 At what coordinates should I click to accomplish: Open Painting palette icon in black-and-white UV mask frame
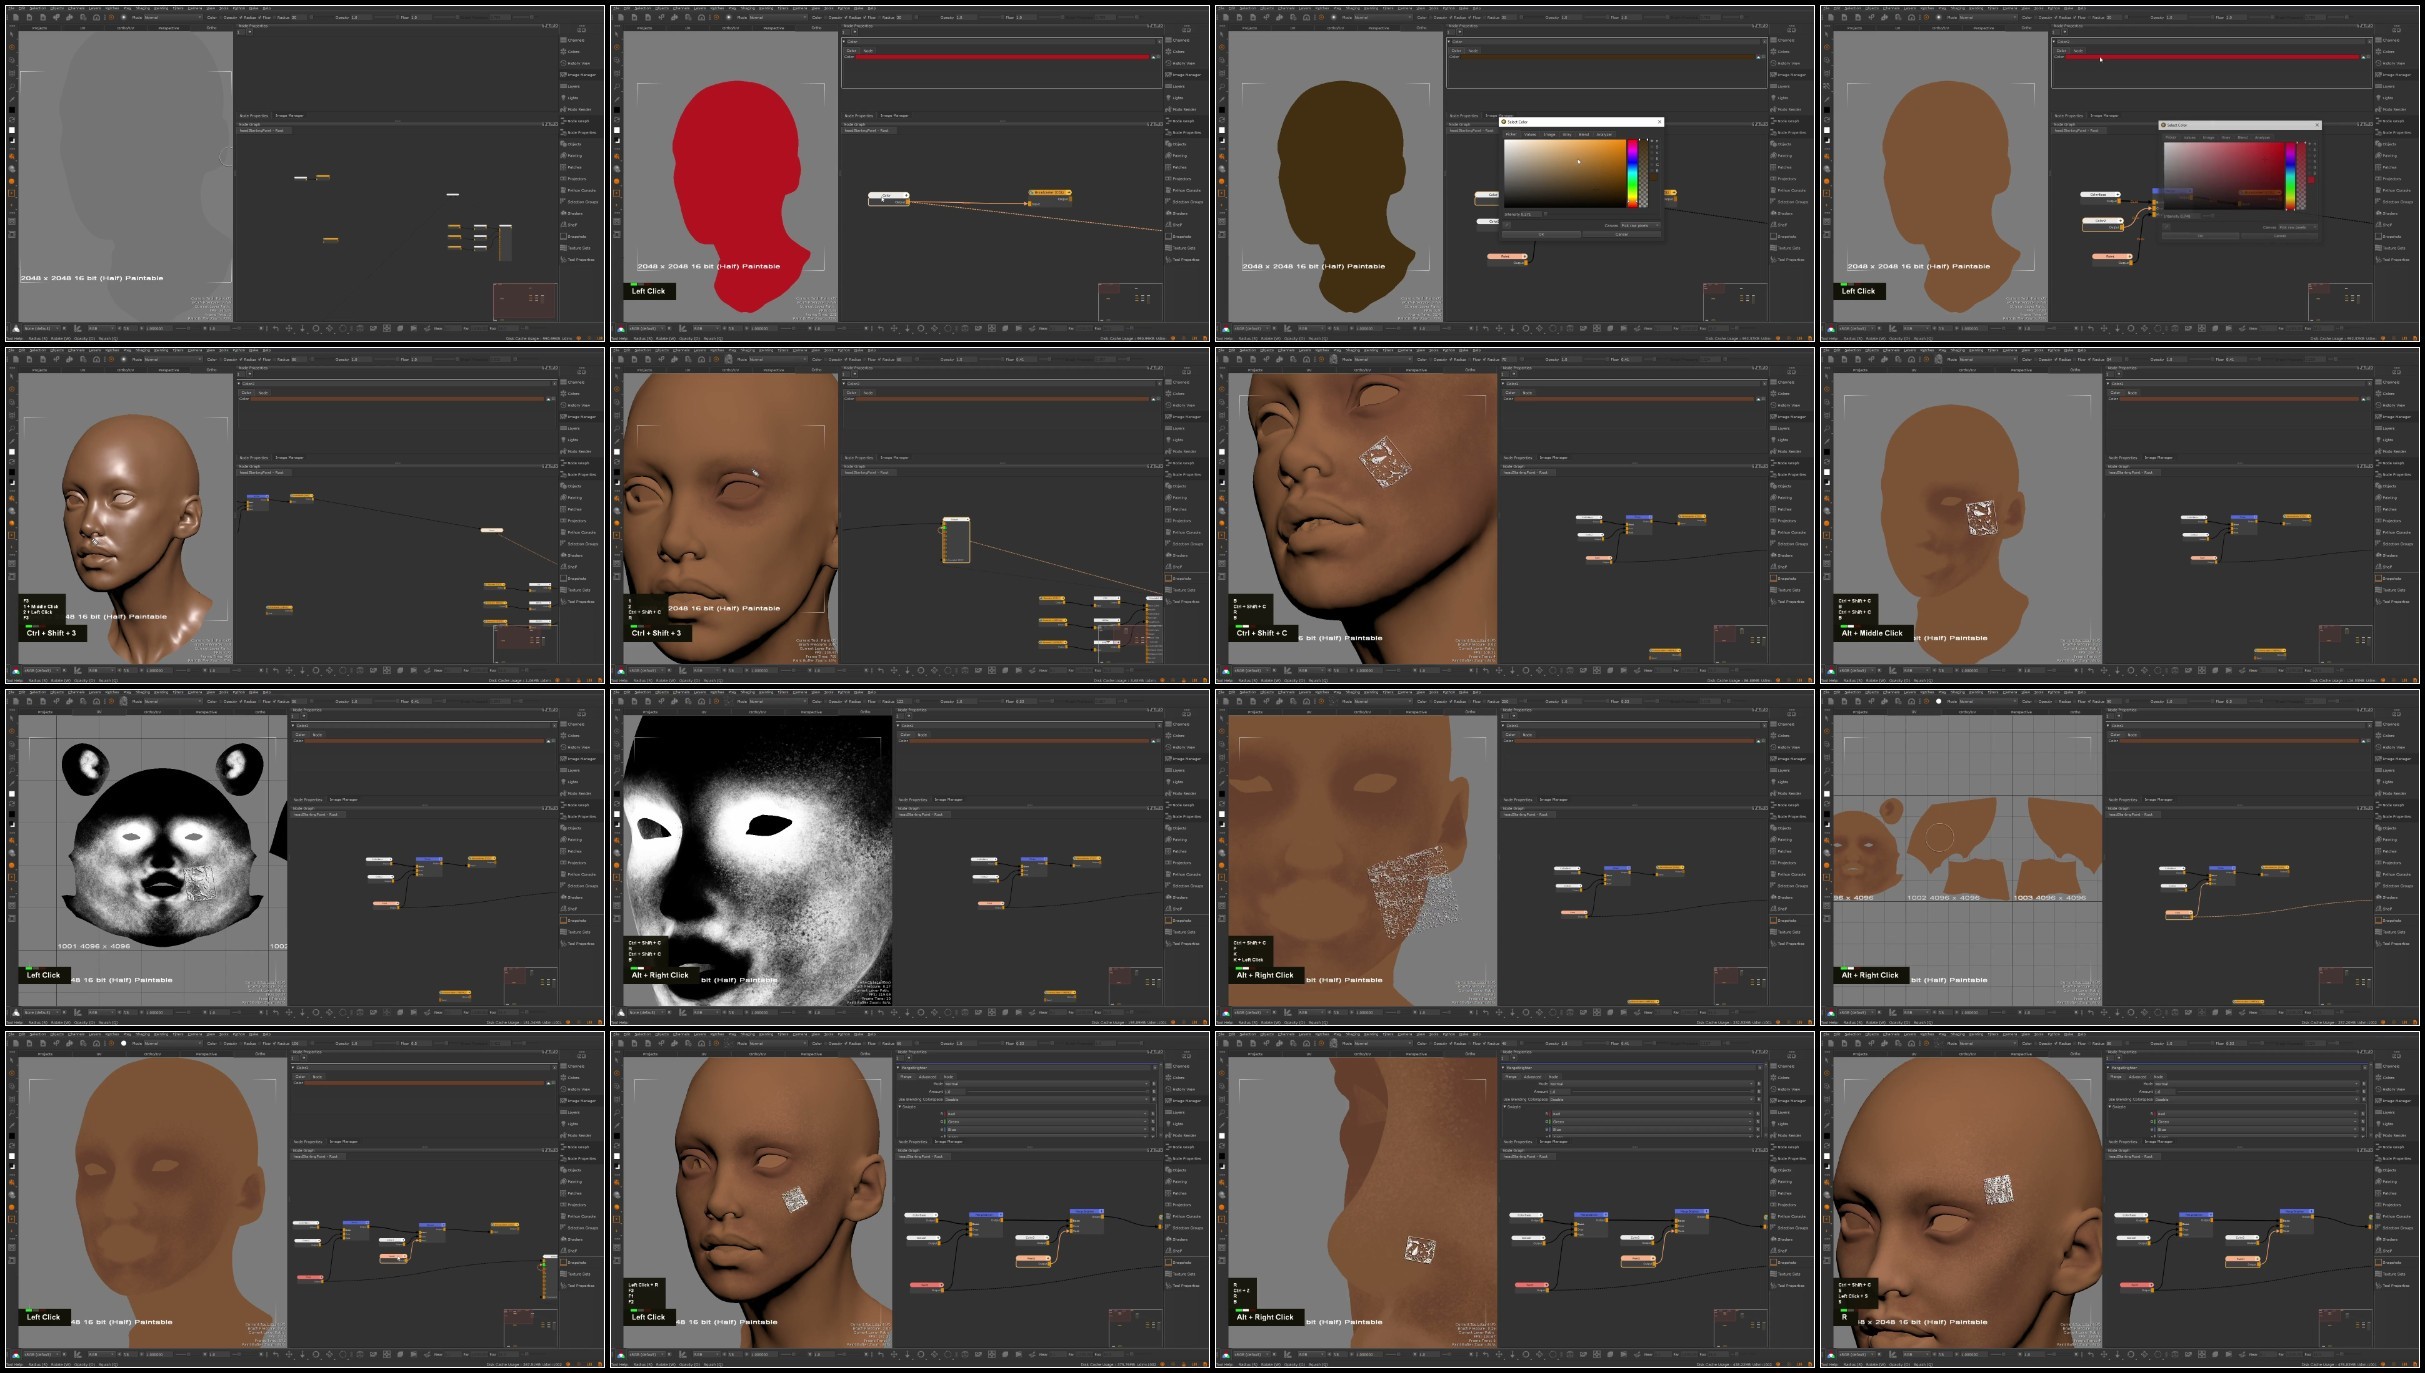pos(563,840)
